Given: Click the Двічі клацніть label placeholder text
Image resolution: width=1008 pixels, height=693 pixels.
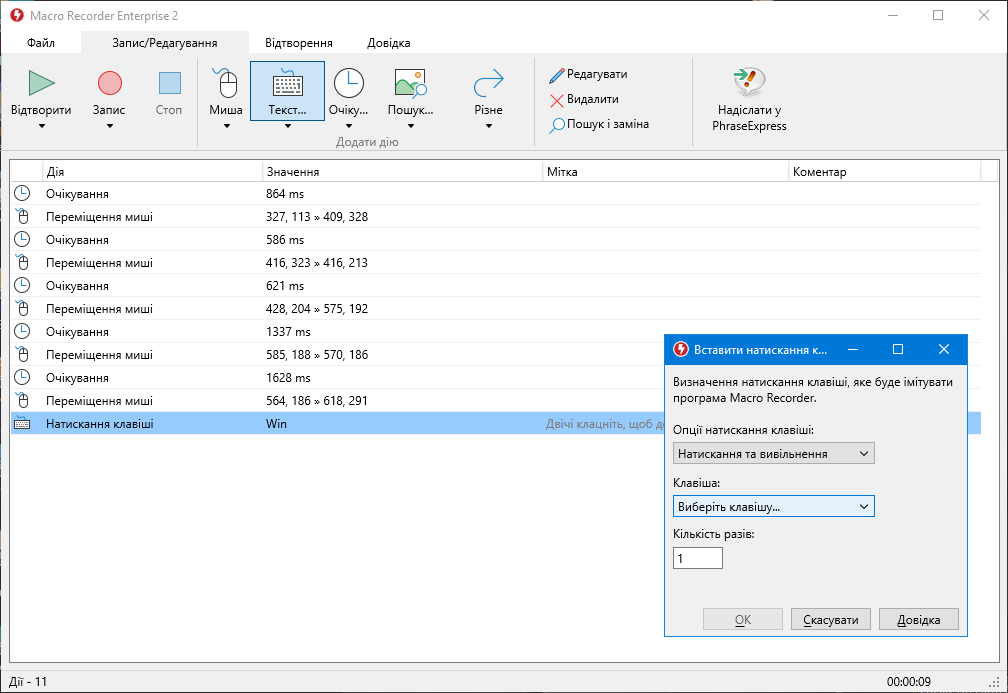Looking at the screenshot, I should point(604,424).
